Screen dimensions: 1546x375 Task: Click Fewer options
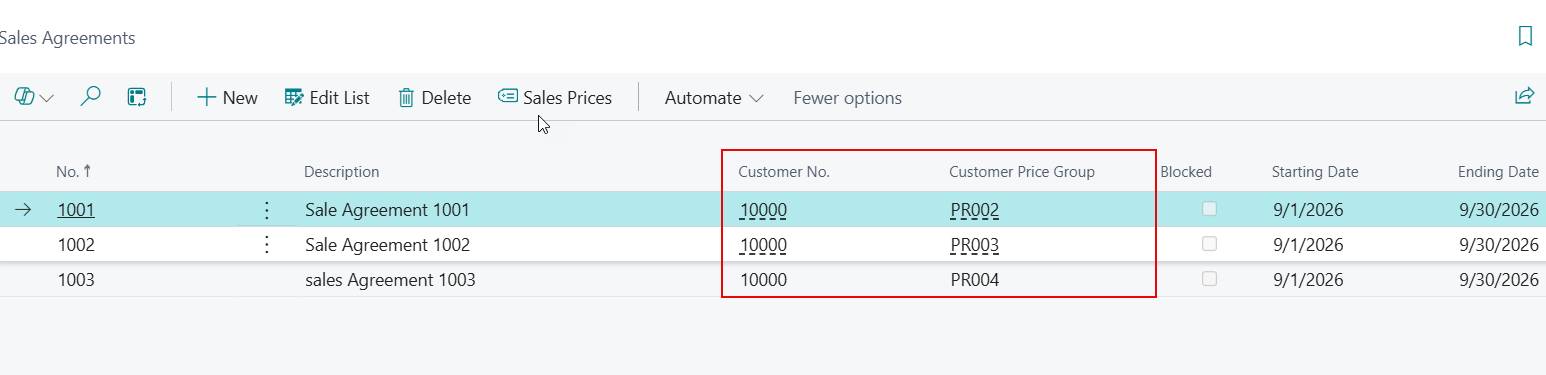coord(847,97)
